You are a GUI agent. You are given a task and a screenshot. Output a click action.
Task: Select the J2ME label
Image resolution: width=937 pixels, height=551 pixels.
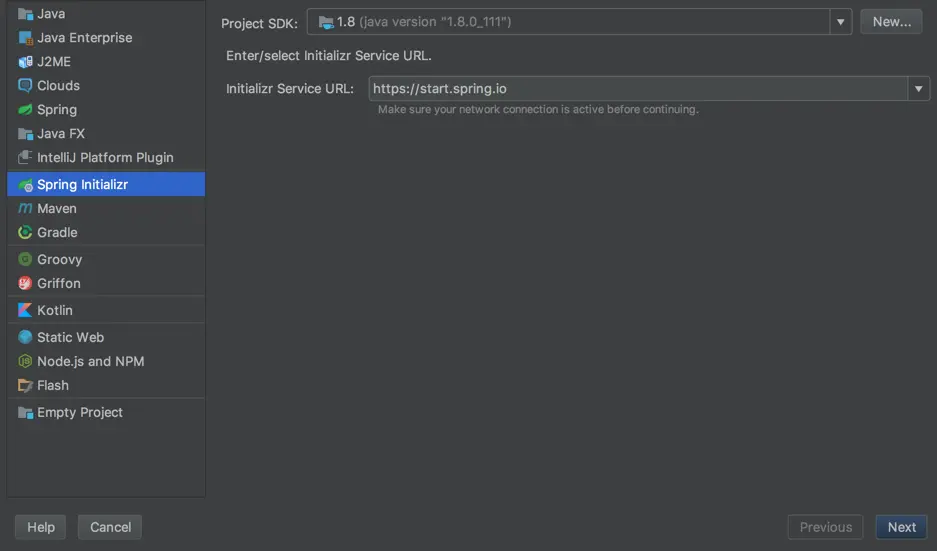pyautogui.click(x=54, y=62)
